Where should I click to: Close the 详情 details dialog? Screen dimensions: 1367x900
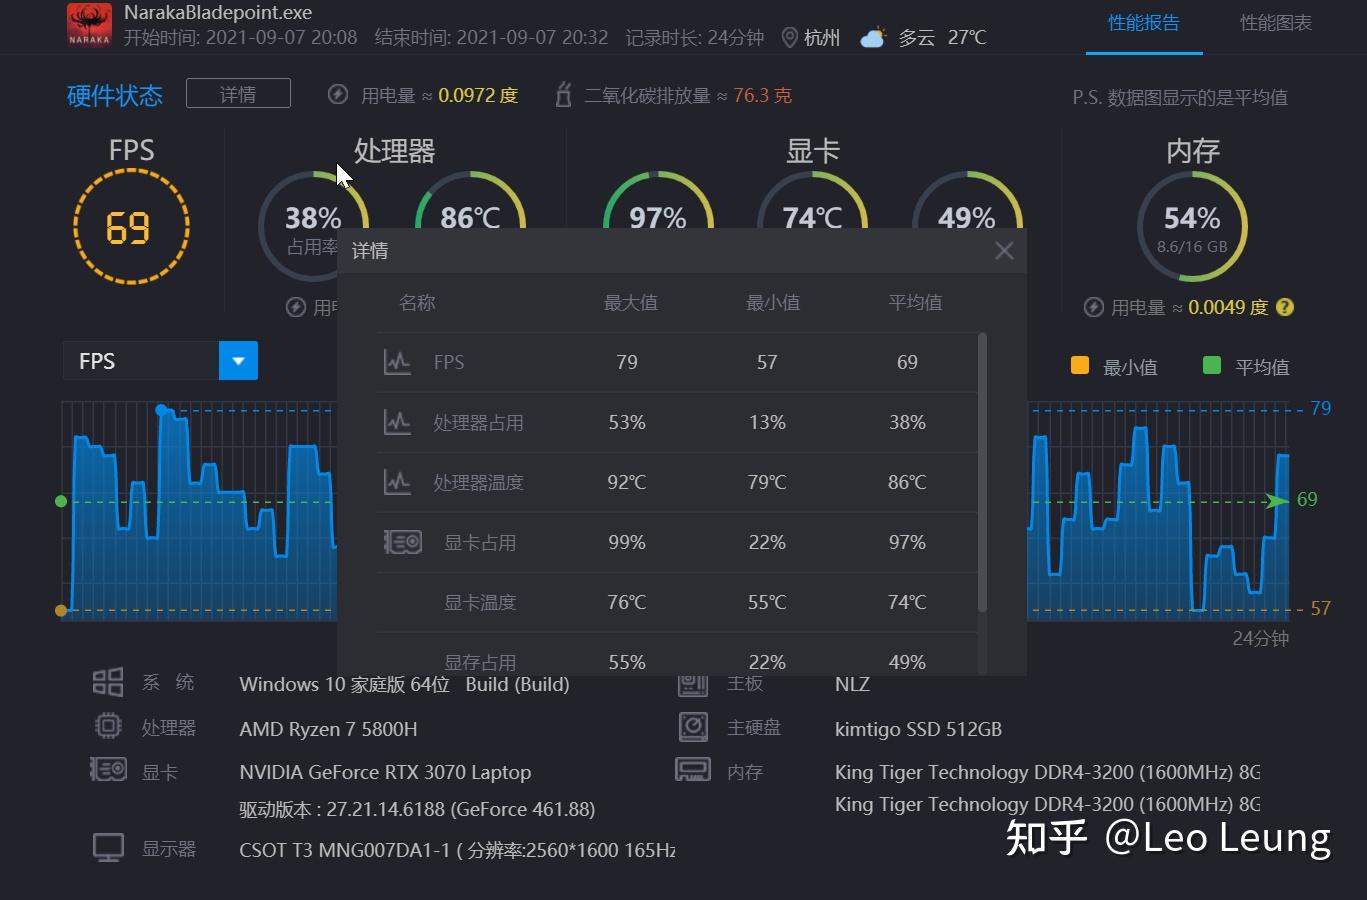pos(1005,250)
